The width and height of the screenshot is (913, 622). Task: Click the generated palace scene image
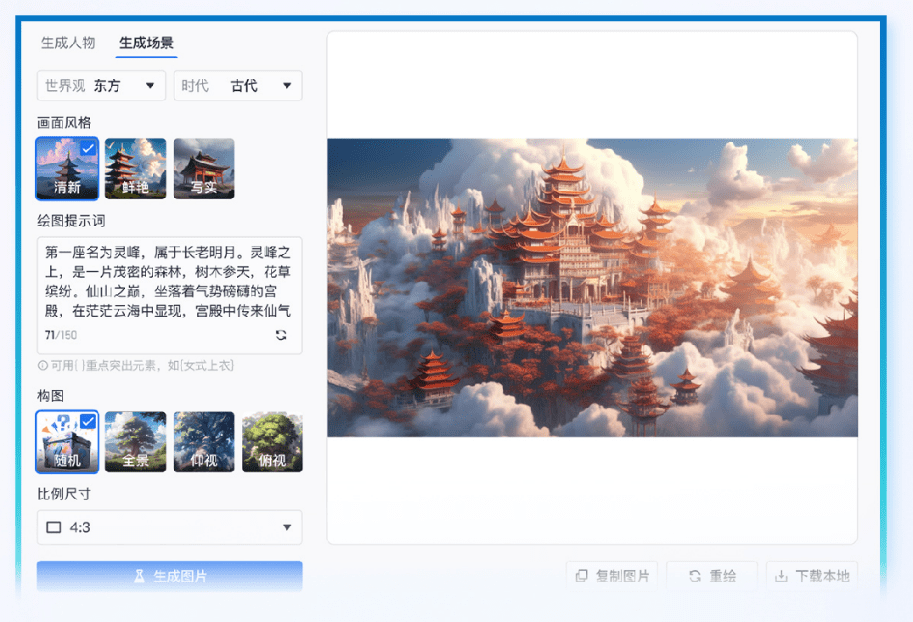(592, 288)
